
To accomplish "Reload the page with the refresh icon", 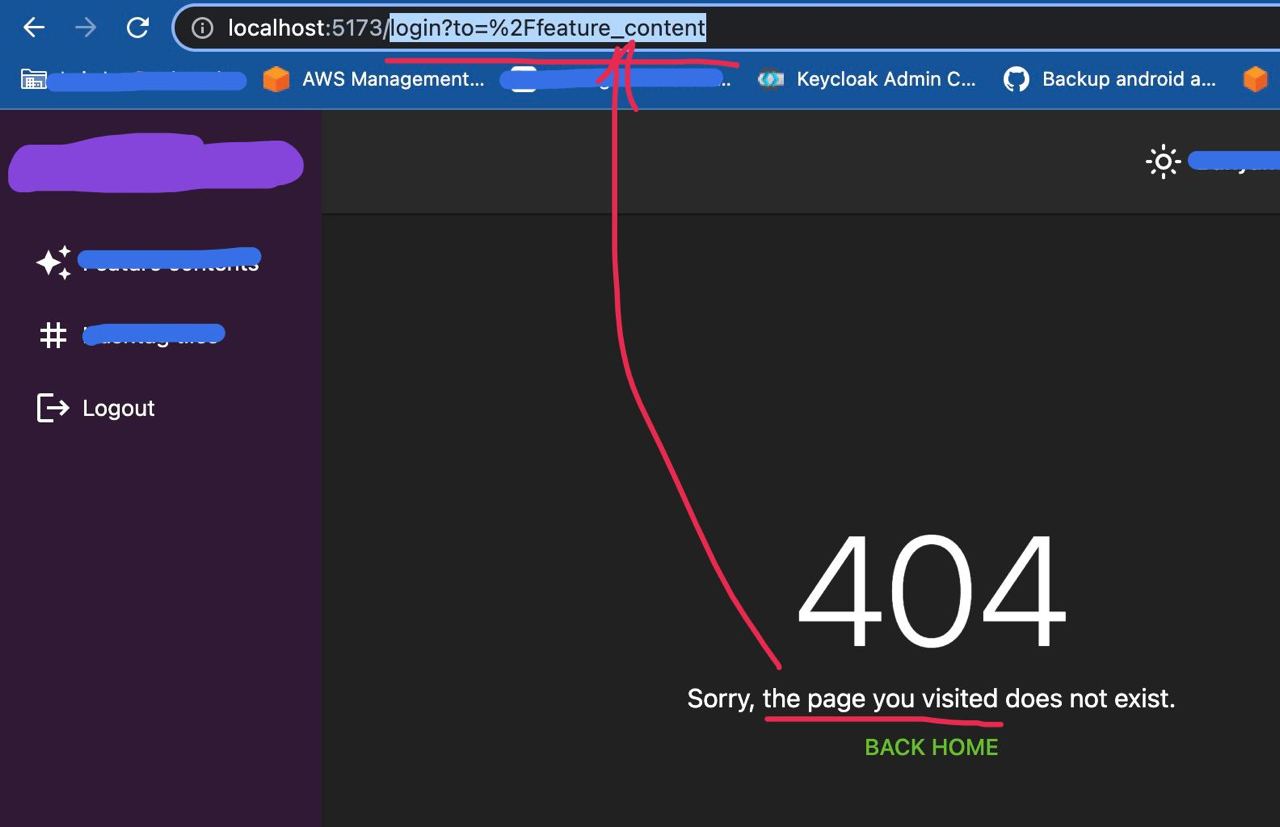I will 138,28.
